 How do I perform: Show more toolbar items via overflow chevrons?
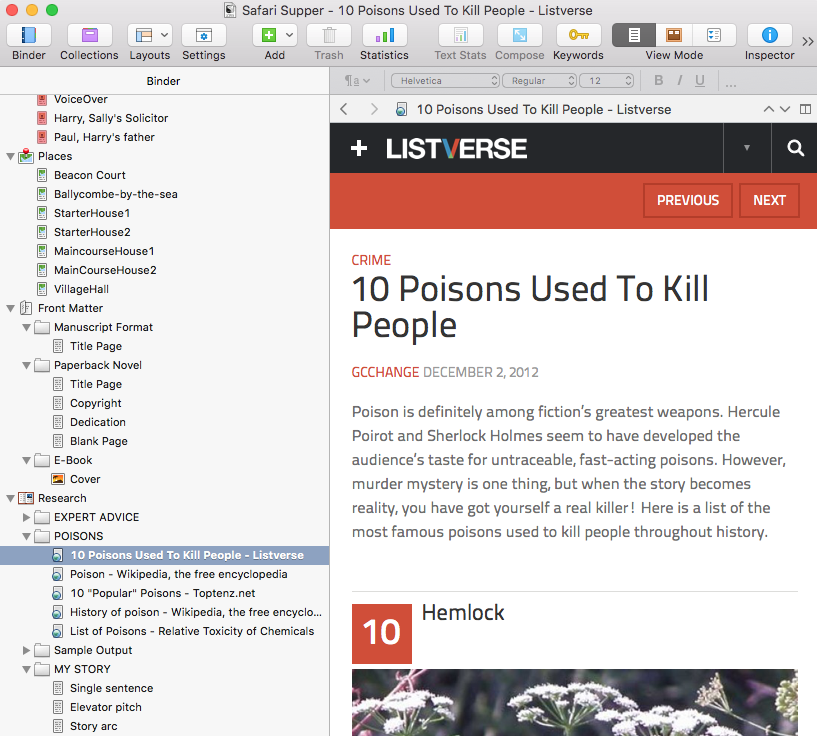tap(808, 42)
